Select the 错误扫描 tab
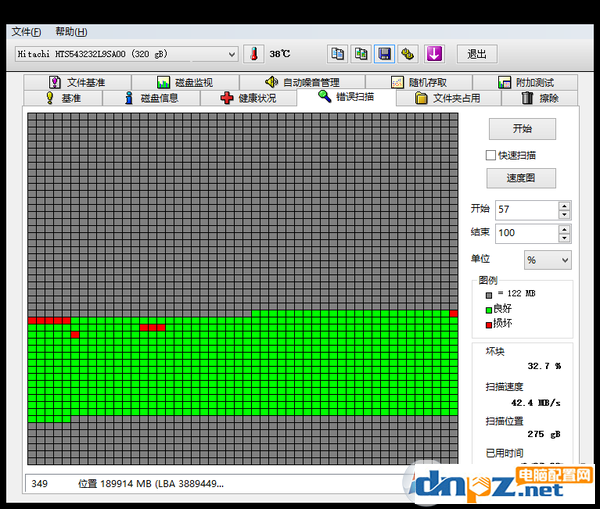Screen dimensions: 600x509 [346, 97]
